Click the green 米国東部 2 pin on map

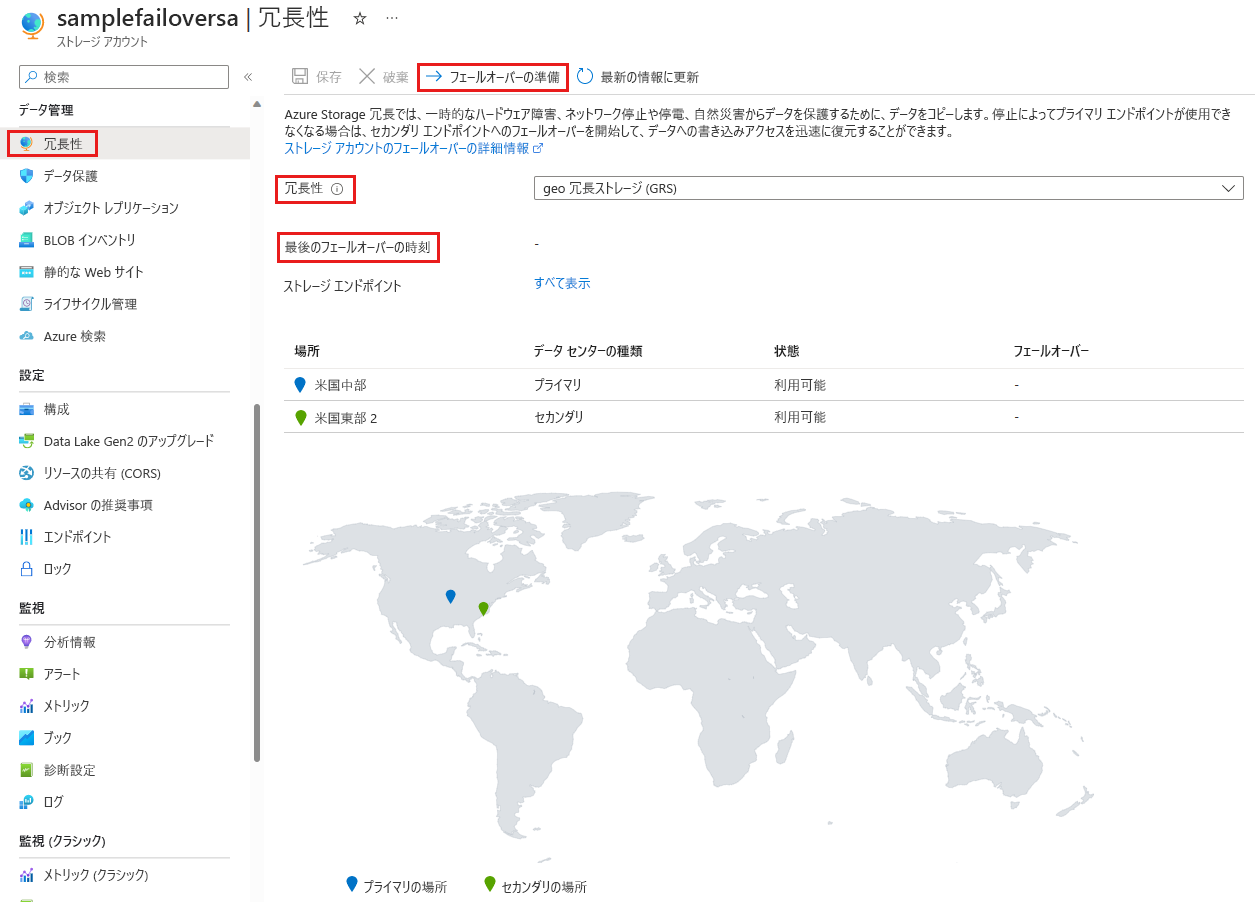[x=483, y=608]
